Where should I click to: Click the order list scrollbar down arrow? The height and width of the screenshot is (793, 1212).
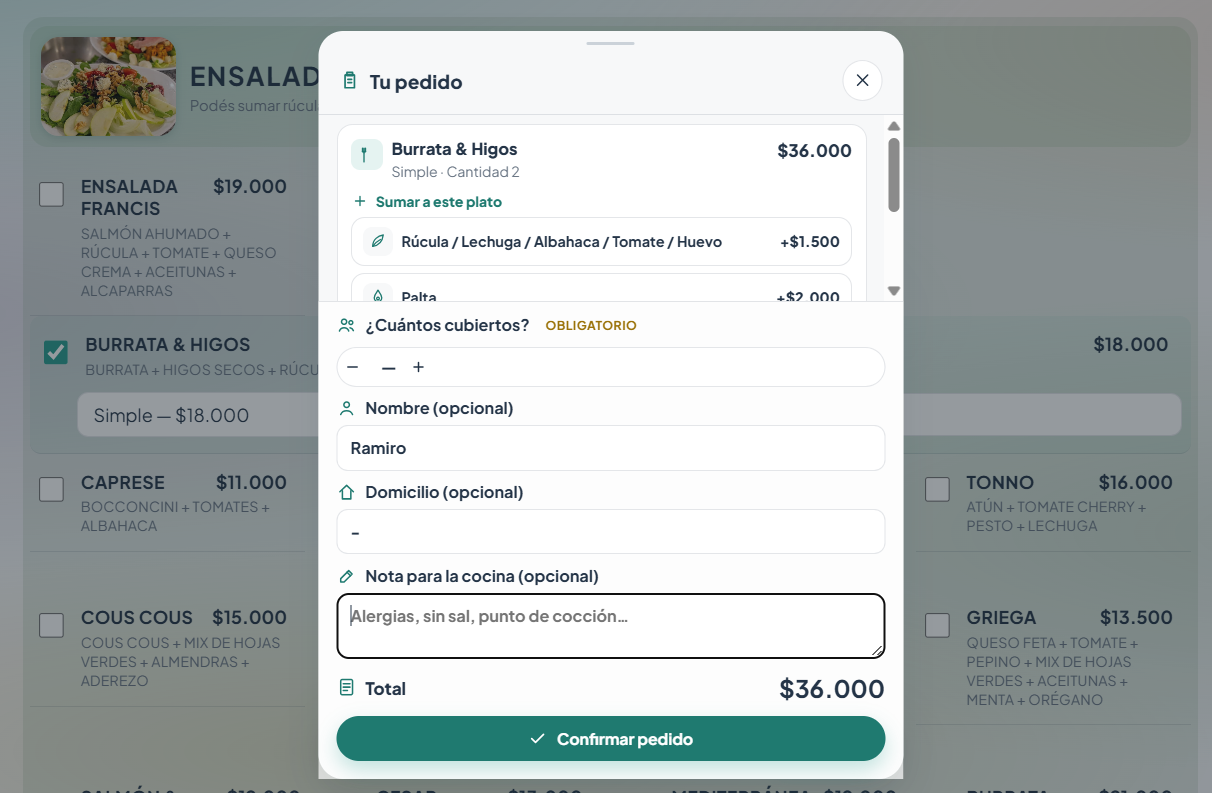[x=894, y=291]
